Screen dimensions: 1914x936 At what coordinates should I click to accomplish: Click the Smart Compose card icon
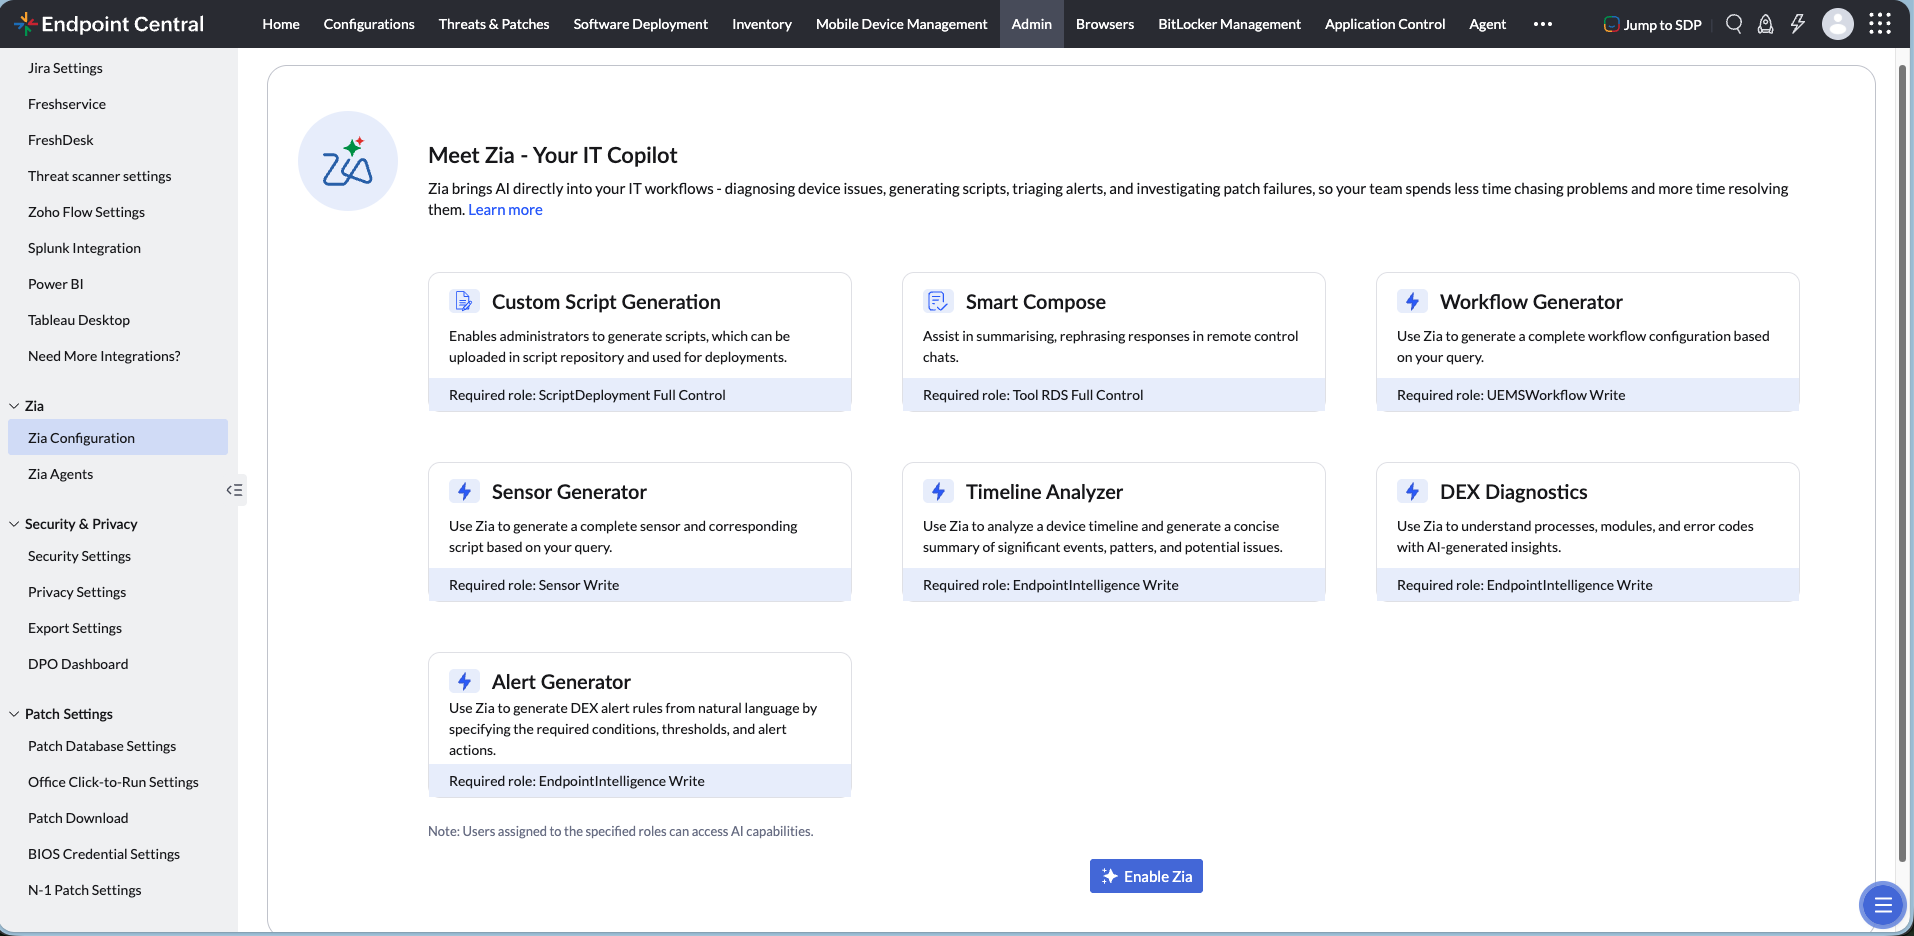click(938, 301)
